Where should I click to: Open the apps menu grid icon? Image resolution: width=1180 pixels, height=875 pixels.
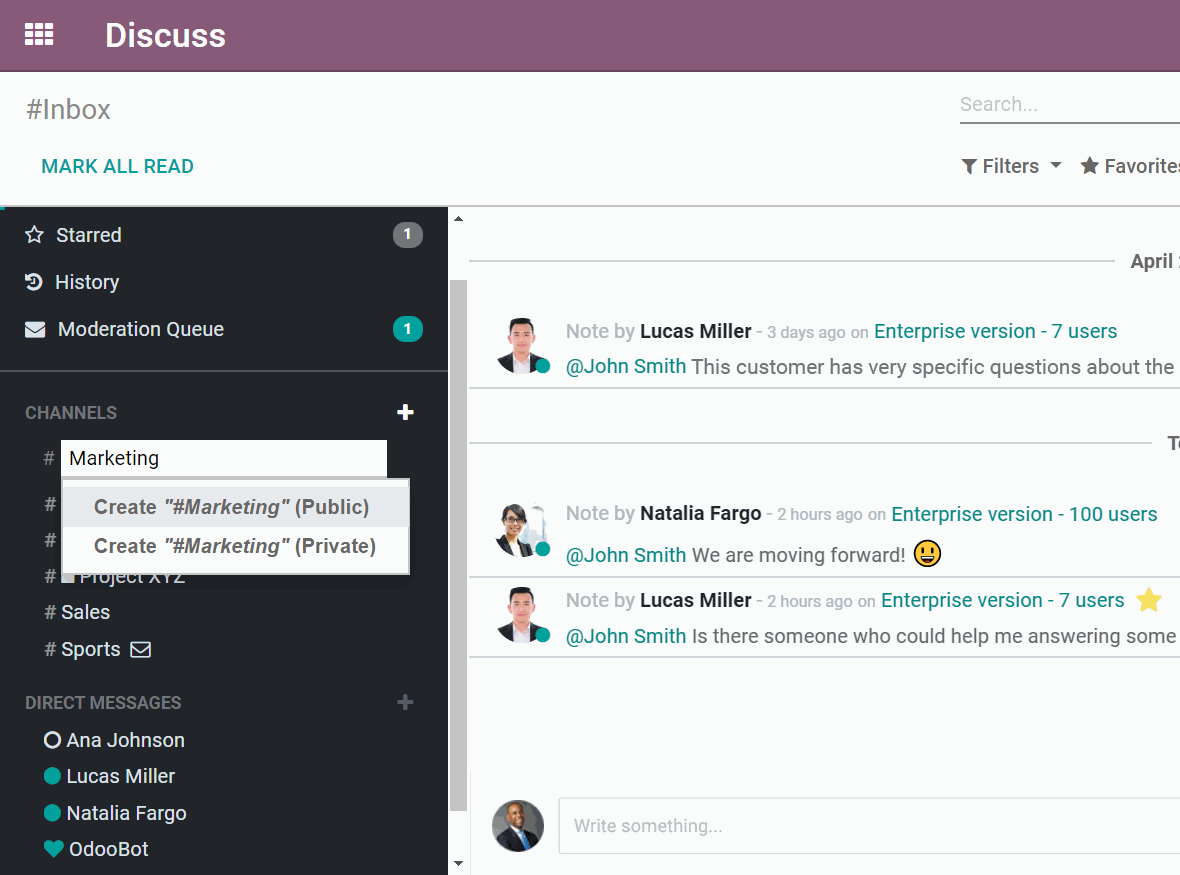click(x=39, y=34)
